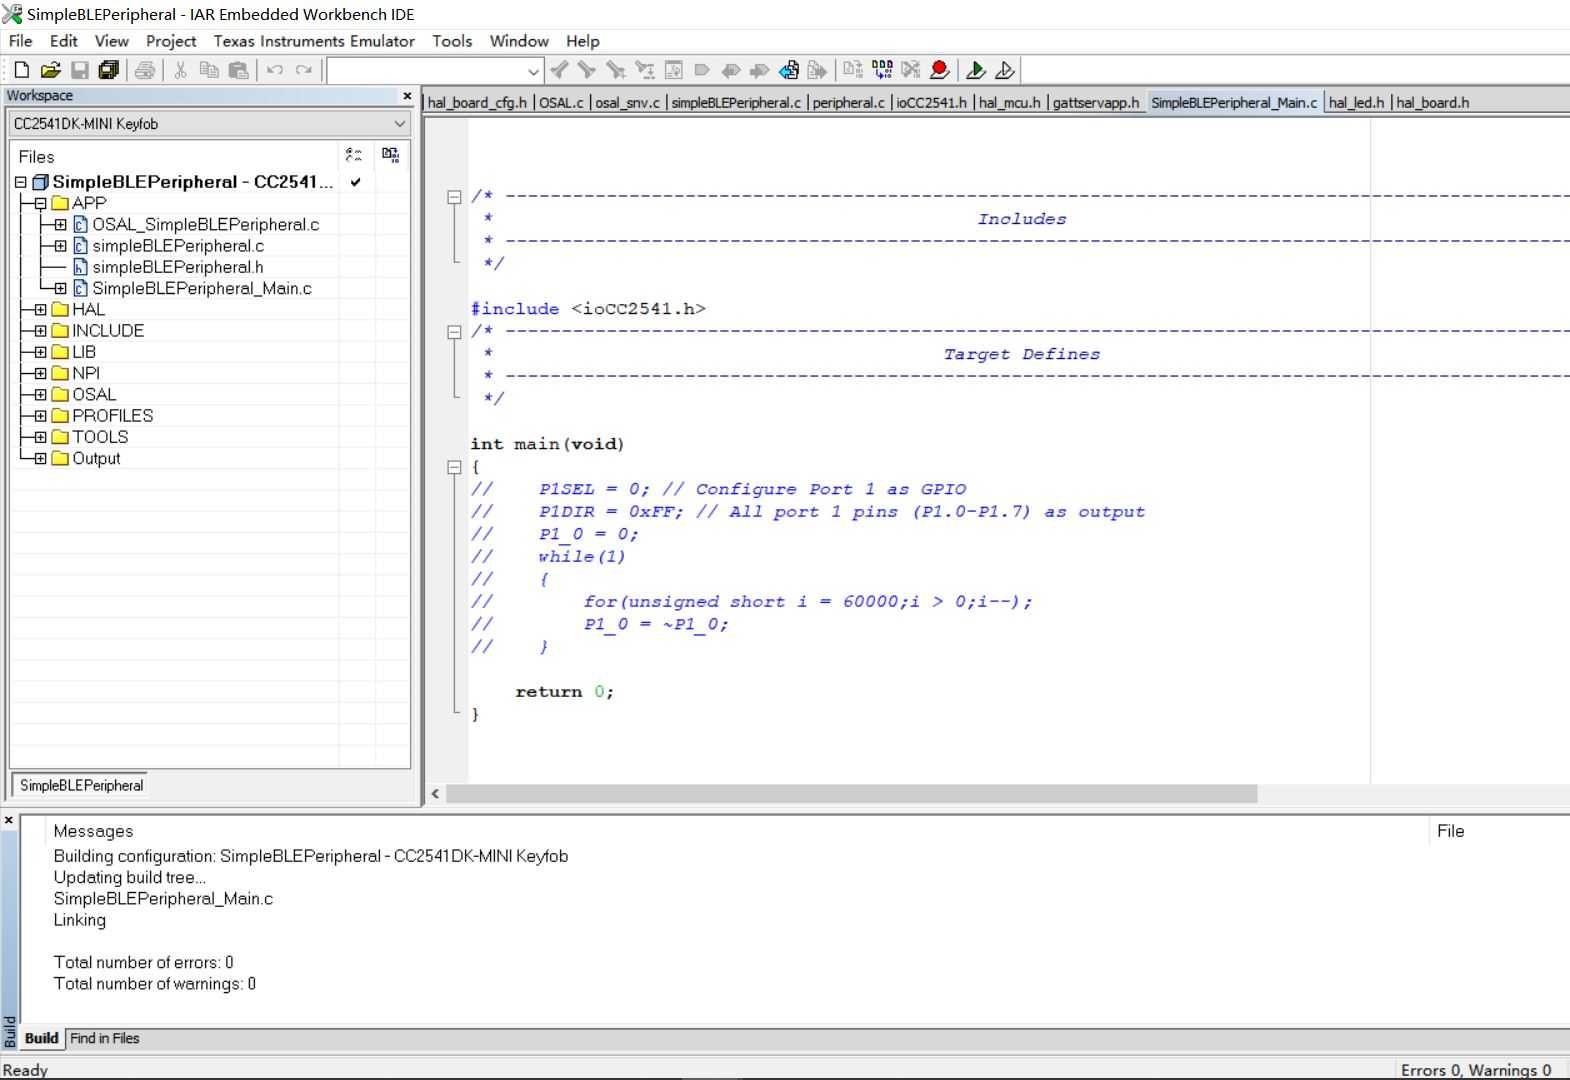Viewport: 1570px width, 1080px height.
Task: Toggle a bookmark with the bookmark icon
Action: coord(702,70)
